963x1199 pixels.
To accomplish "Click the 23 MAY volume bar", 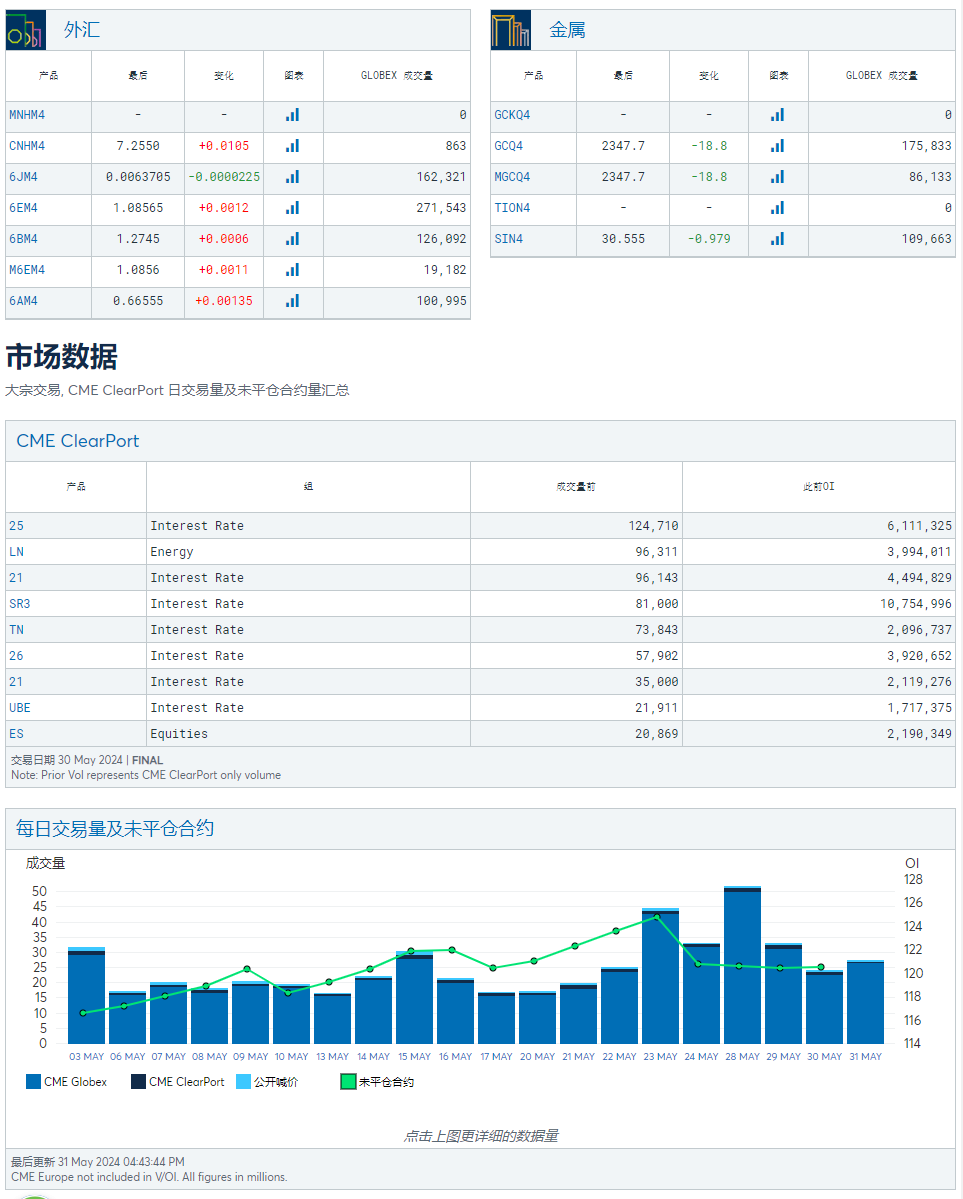I will coord(660,976).
